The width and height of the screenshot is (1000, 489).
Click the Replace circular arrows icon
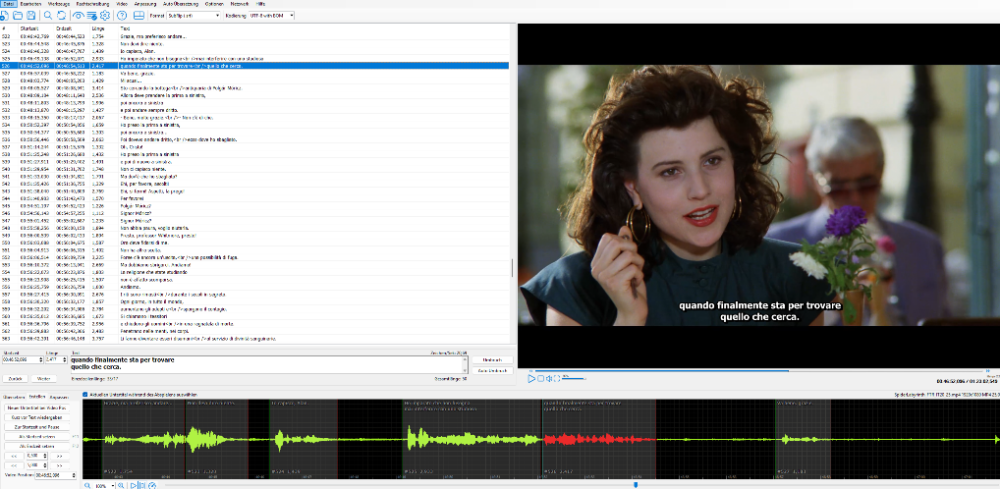pos(62,15)
